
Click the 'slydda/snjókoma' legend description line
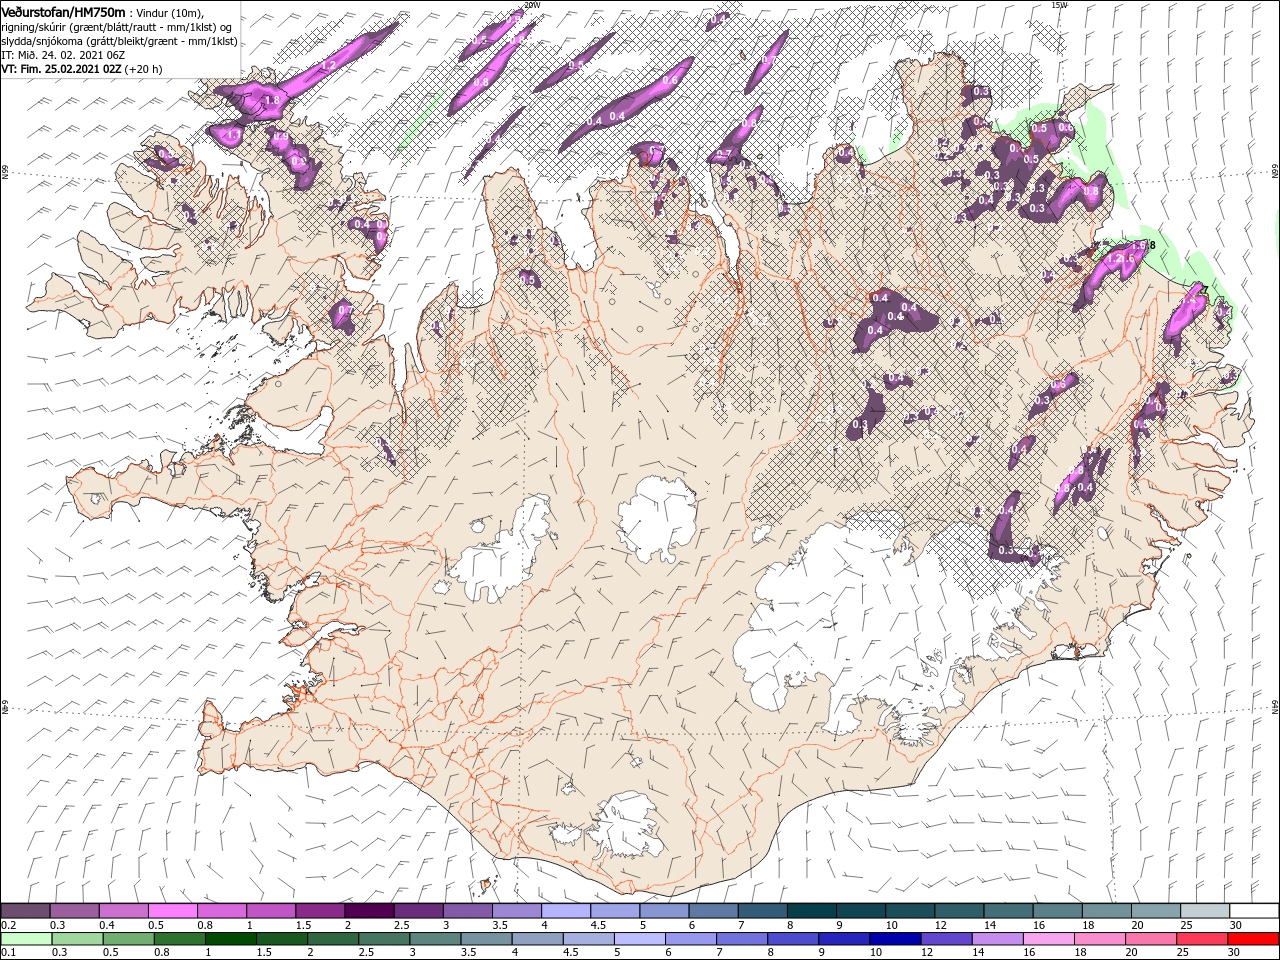(x=119, y=40)
